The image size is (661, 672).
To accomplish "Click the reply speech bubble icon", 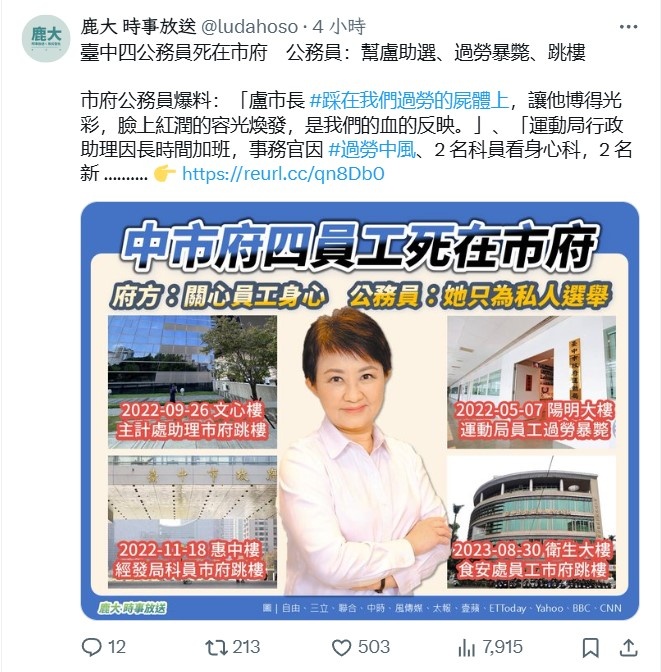I will [x=91, y=647].
